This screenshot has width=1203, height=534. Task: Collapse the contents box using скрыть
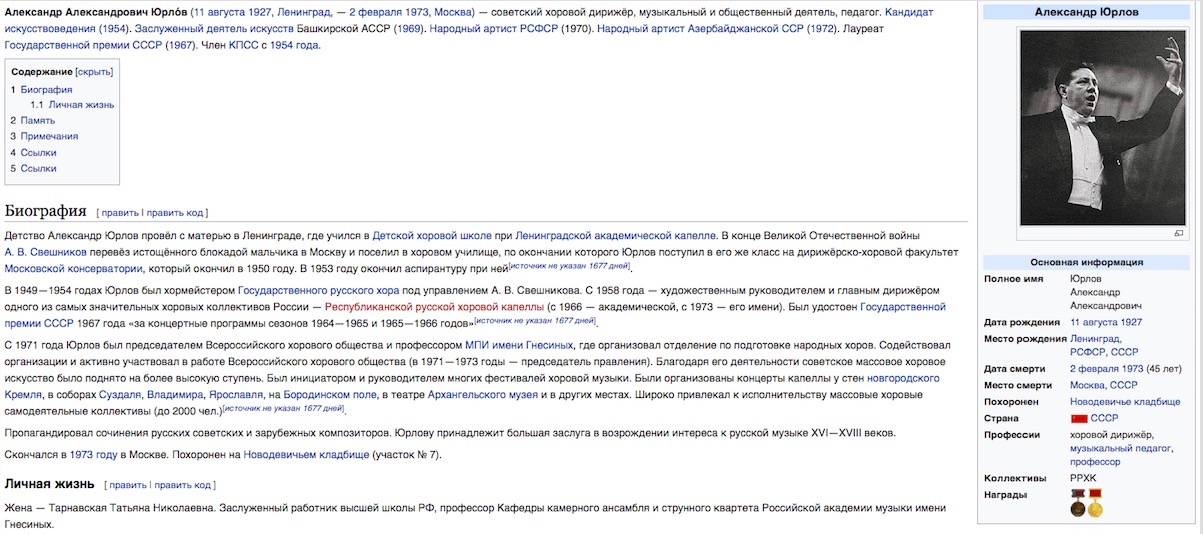pyautogui.click(x=95, y=72)
